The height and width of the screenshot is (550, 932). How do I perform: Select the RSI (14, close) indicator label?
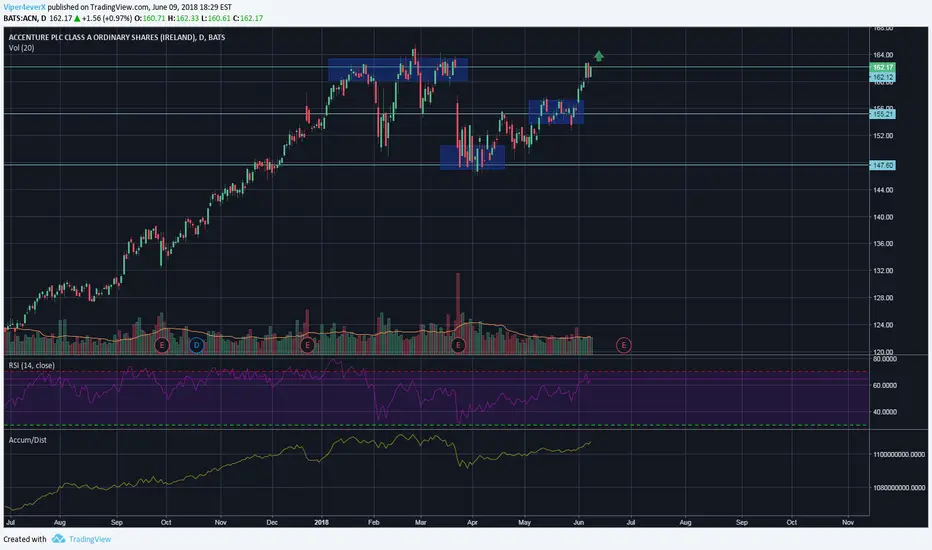pyautogui.click(x=32, y=365)
